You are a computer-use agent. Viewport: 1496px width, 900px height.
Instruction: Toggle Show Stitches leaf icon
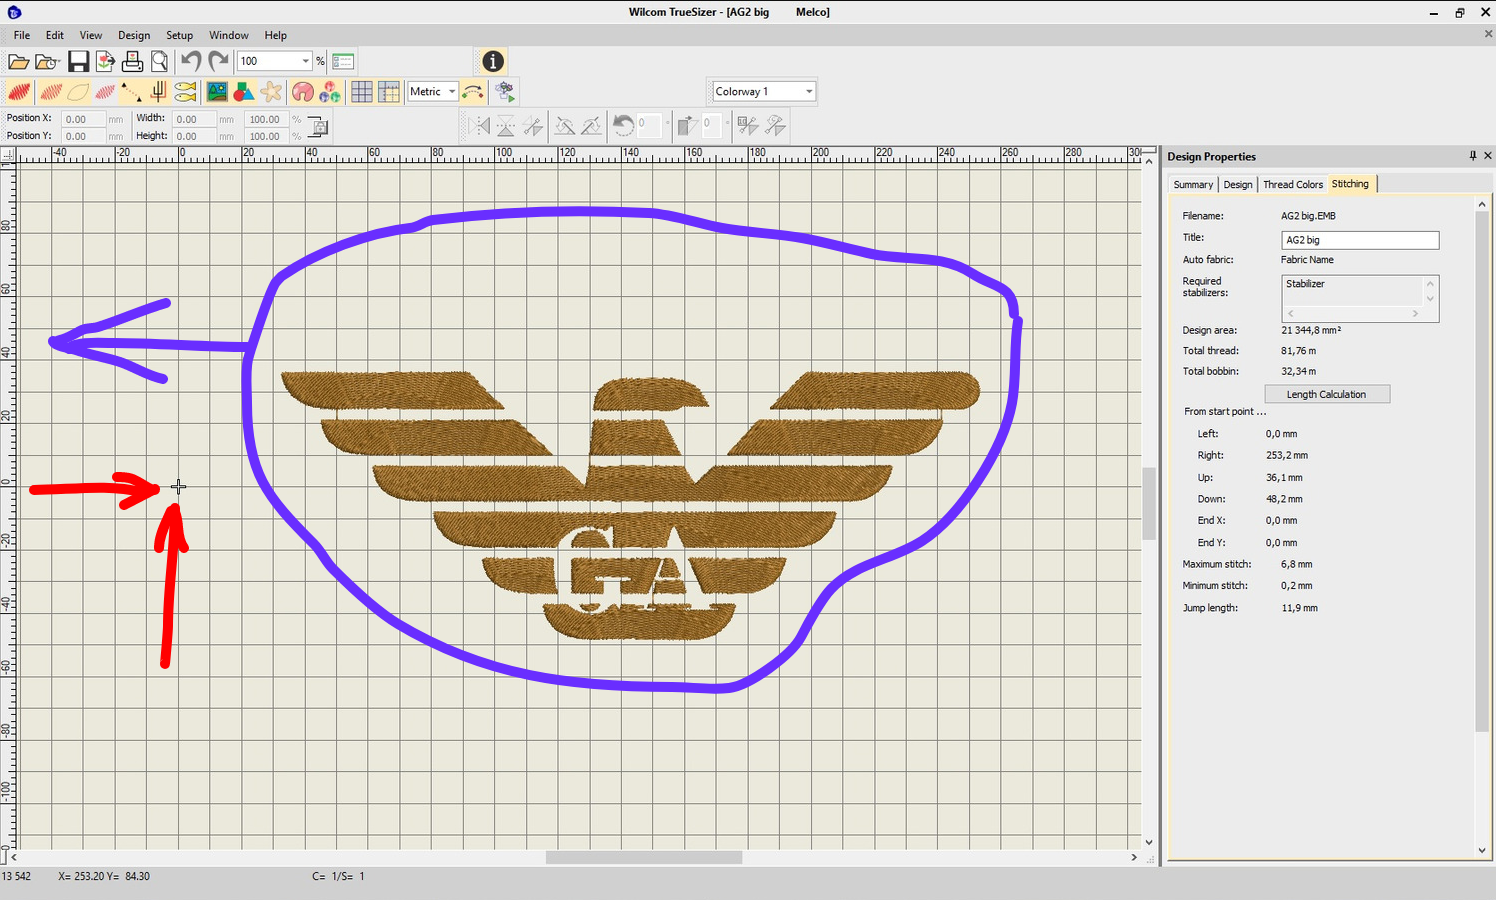pyautogui.click(x=51, y=92)
